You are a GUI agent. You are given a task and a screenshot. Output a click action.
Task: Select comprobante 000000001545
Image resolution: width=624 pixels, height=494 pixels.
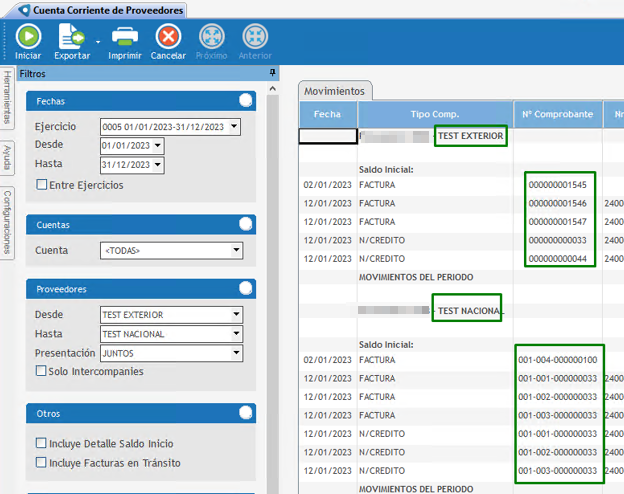[558, 185]
